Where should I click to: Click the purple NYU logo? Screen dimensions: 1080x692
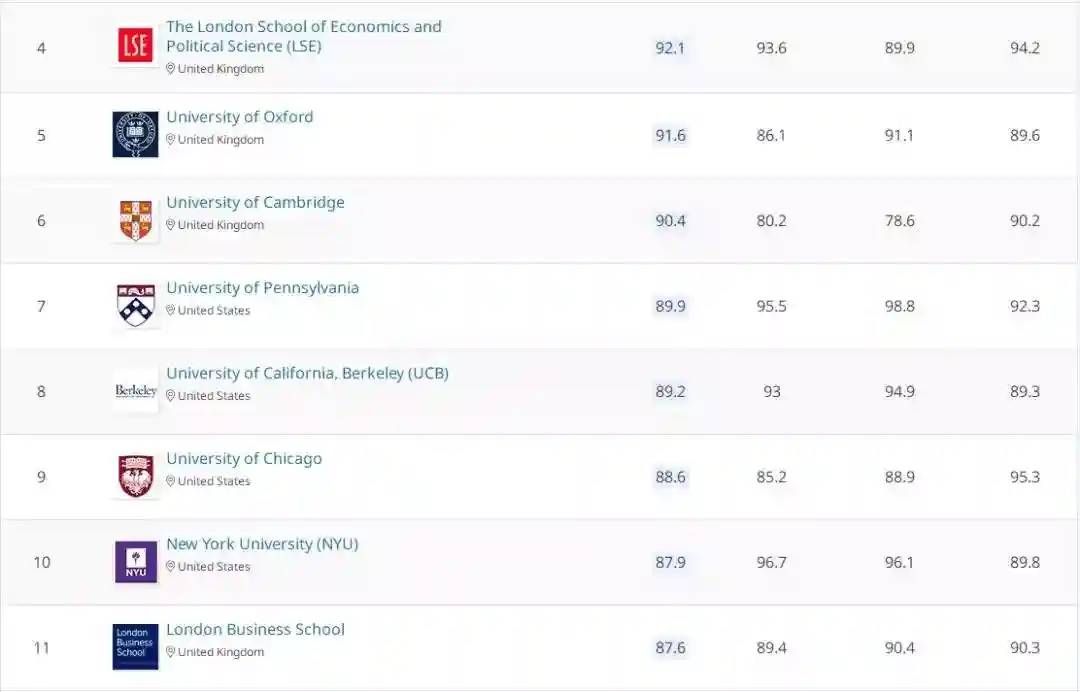[x=135, y=562]
